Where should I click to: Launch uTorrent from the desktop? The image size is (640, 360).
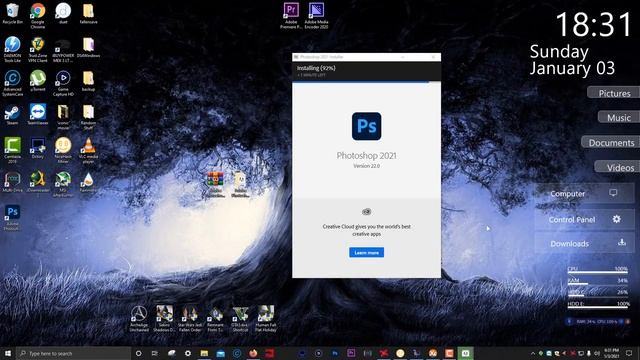click(x=38, y=80)
